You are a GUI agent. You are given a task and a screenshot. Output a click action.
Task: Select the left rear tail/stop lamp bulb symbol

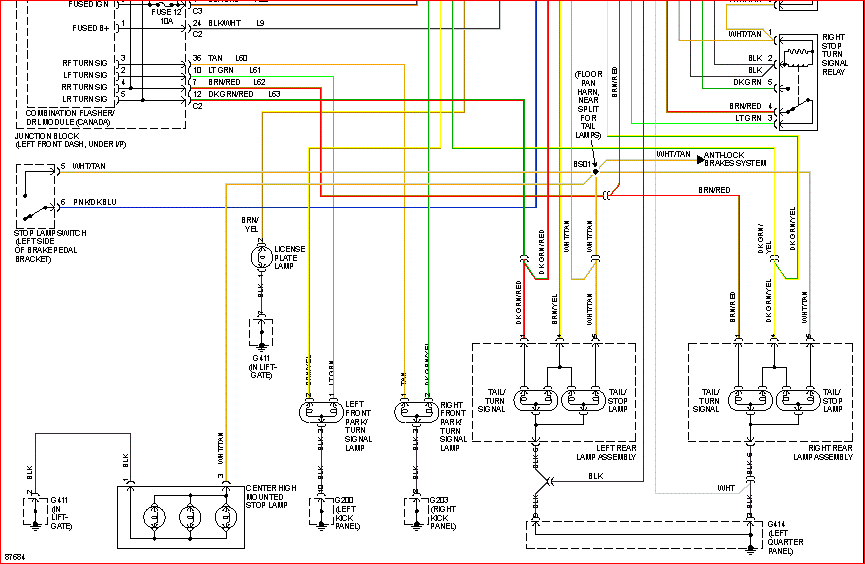click(583, 400)
